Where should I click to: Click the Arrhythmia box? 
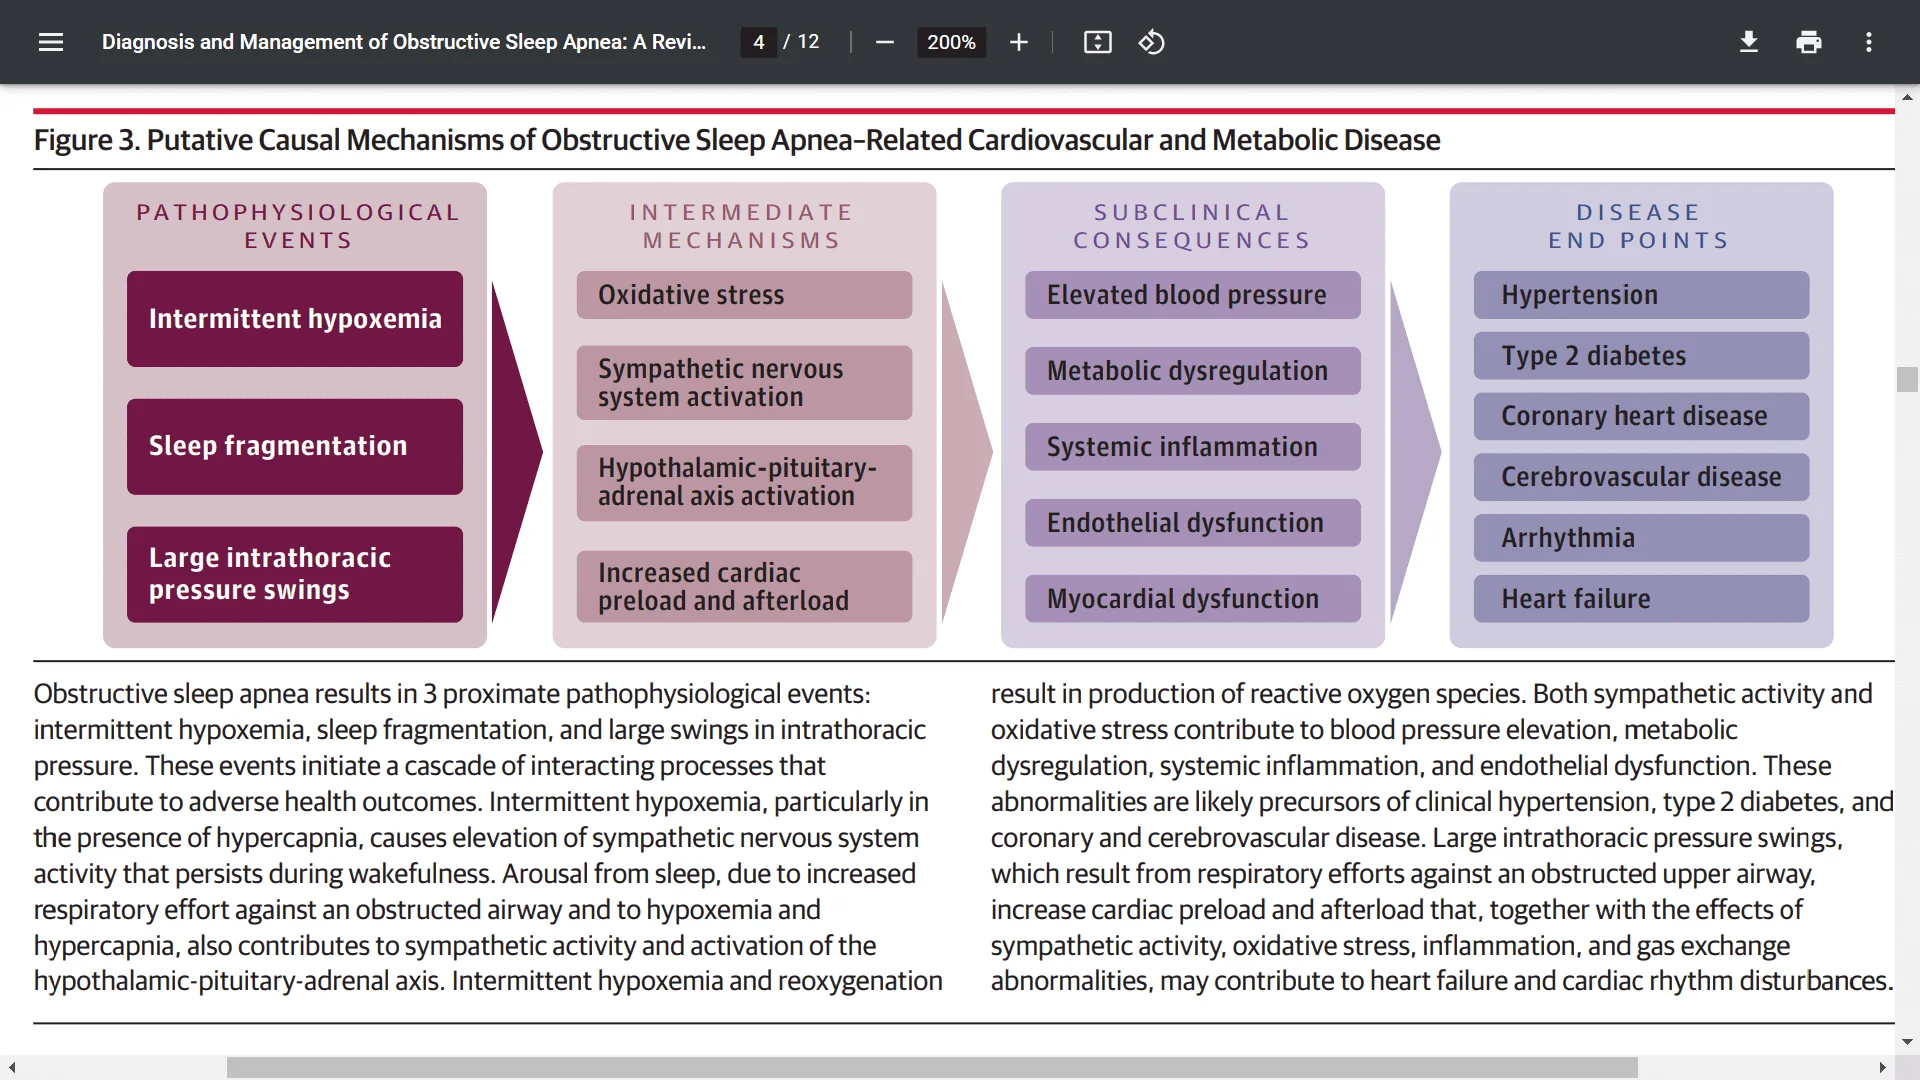(x=1641, y=538)
